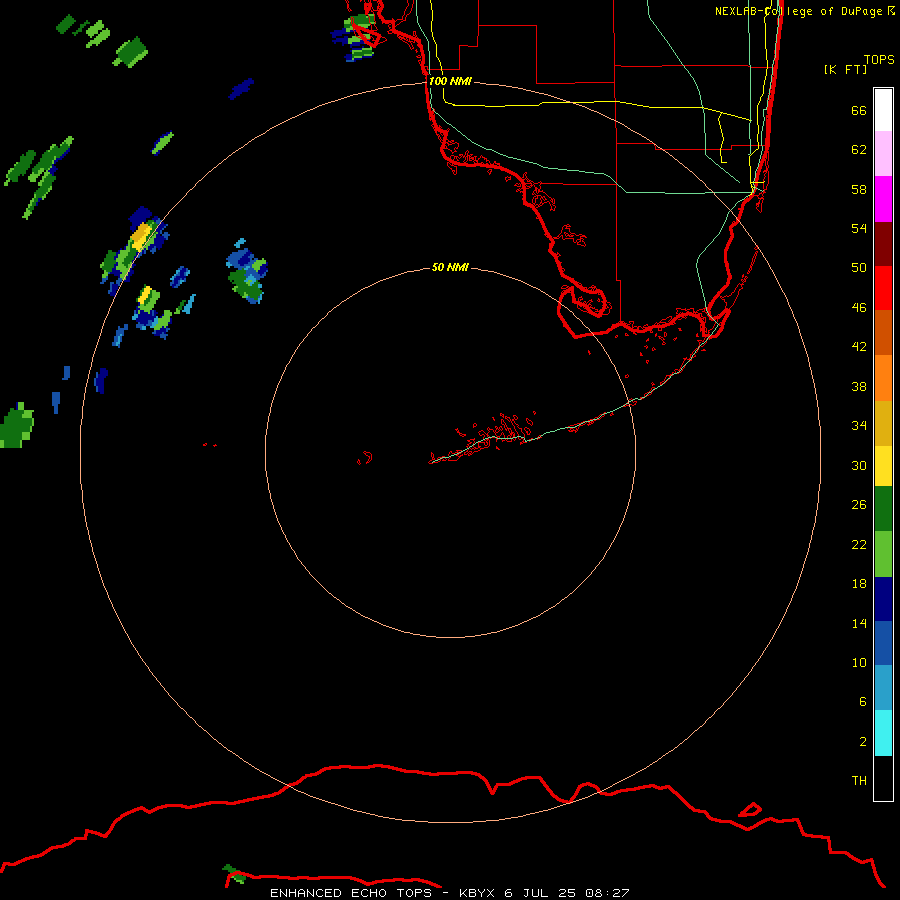900x900 pixels.
Task: Select the bright red legend swatch
Action: 883,288
